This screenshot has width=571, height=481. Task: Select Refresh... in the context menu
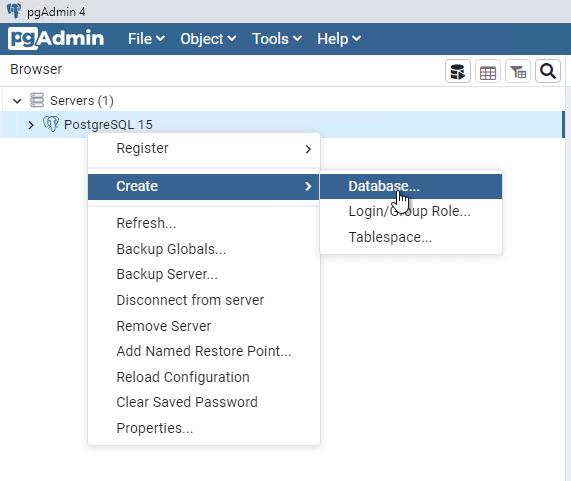click(204, 223)
